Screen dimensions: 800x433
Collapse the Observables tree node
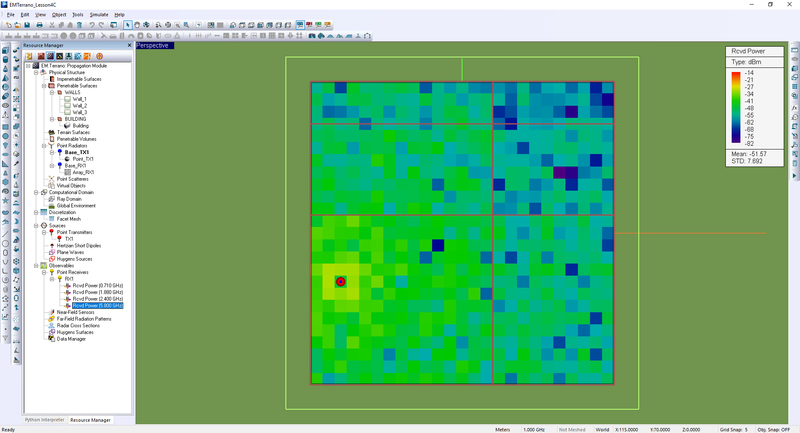pyautogui.click(x=36, y=265)
